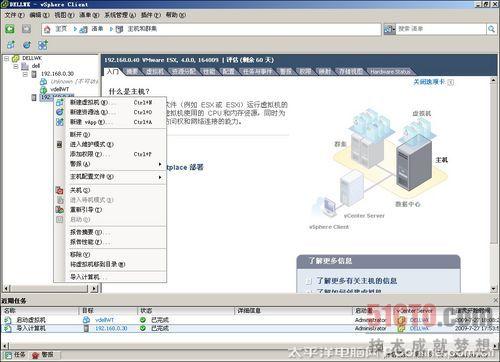Click the magnifier search button
The width and height of the screenshot is (500, 362).
coord(491,29)
